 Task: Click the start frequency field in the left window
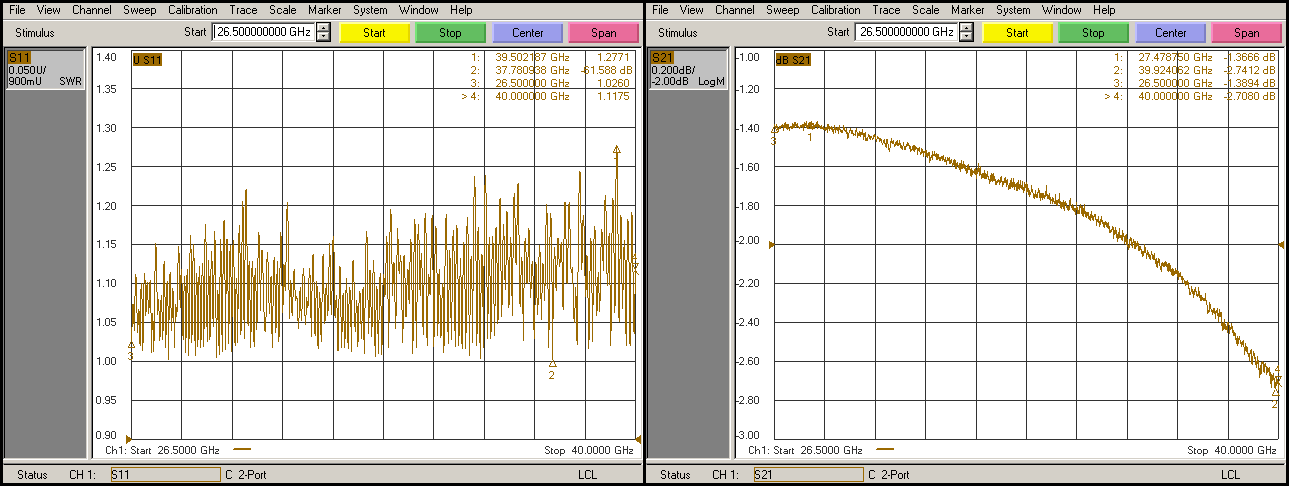click(x=263, y=32)
